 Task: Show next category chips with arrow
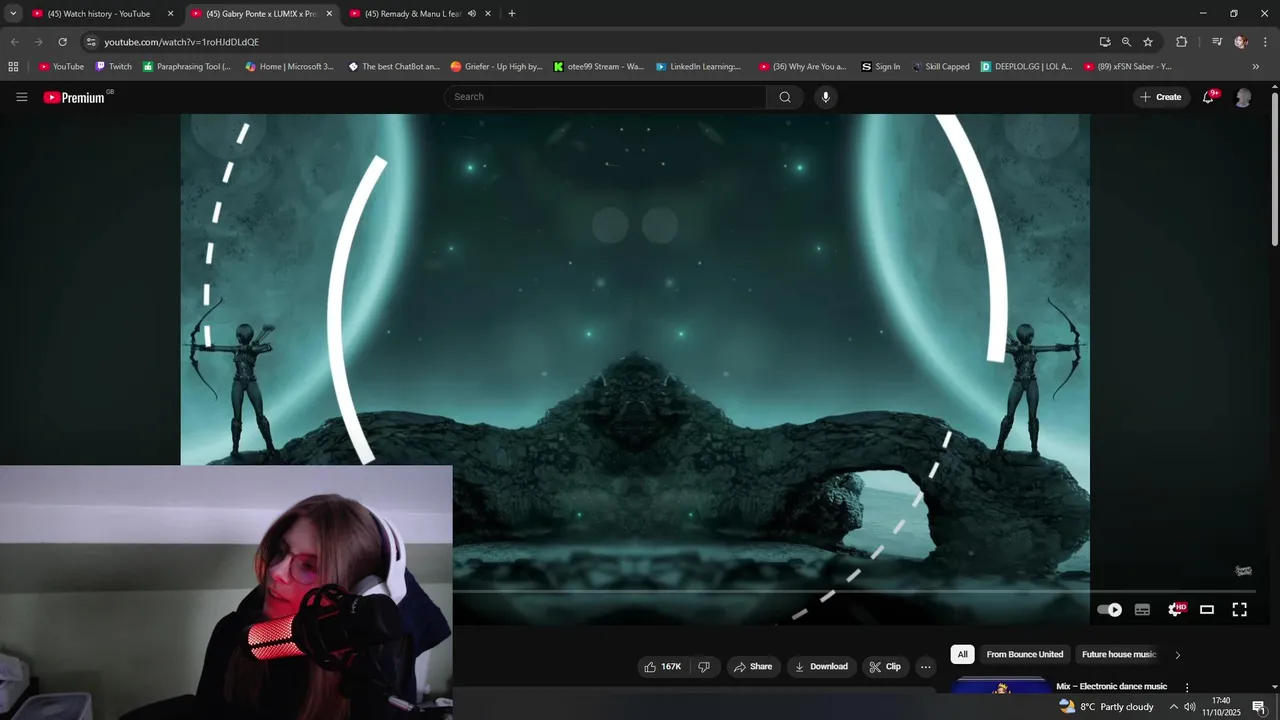point(1177,655)
